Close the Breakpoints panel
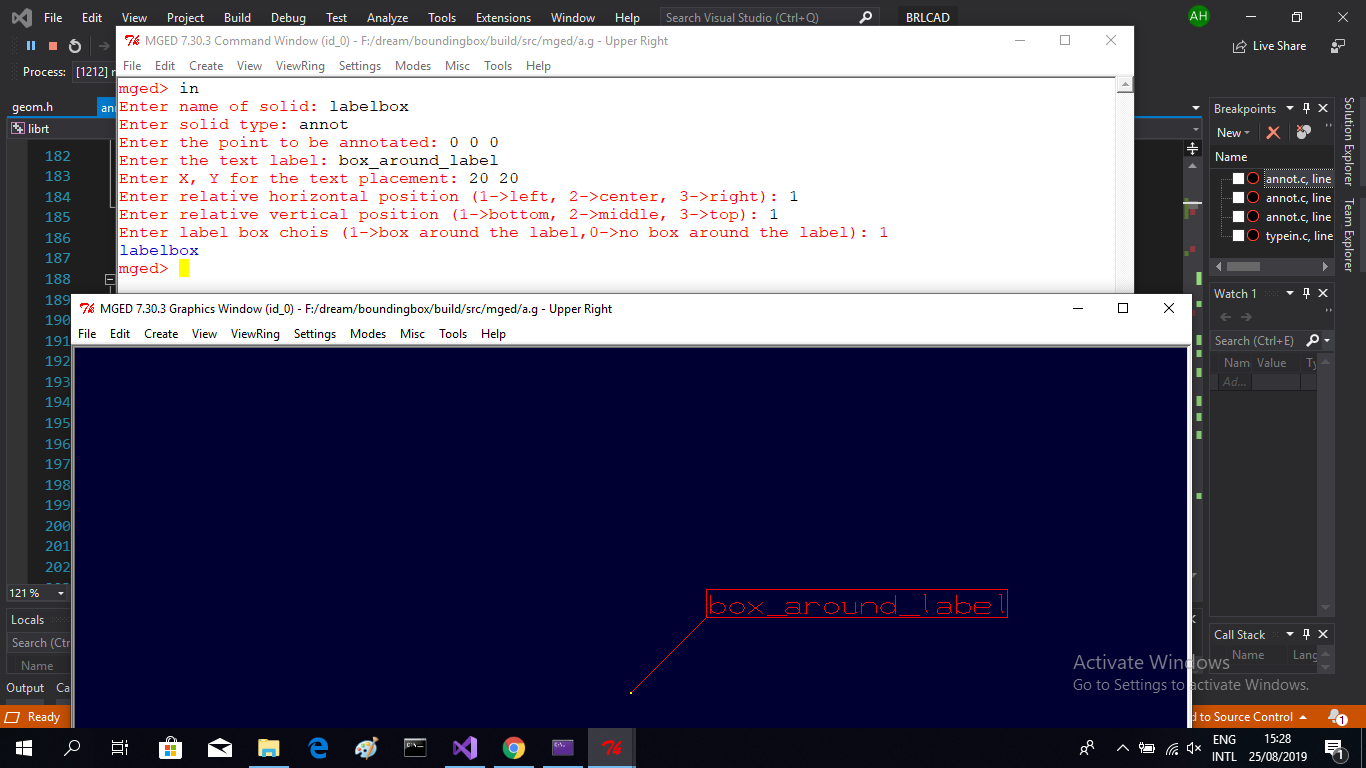Screen dimensions: 1366x768 [1323, 108]
